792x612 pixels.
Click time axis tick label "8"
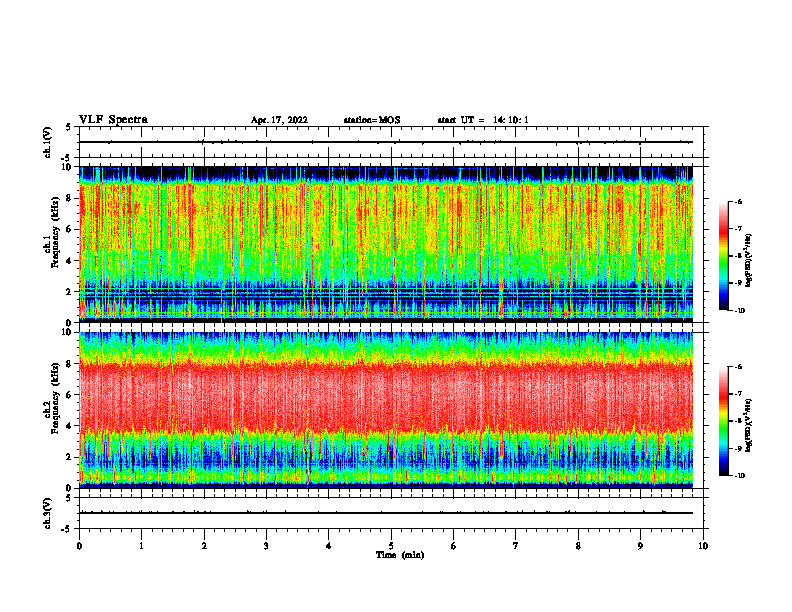tap(578, 545)
